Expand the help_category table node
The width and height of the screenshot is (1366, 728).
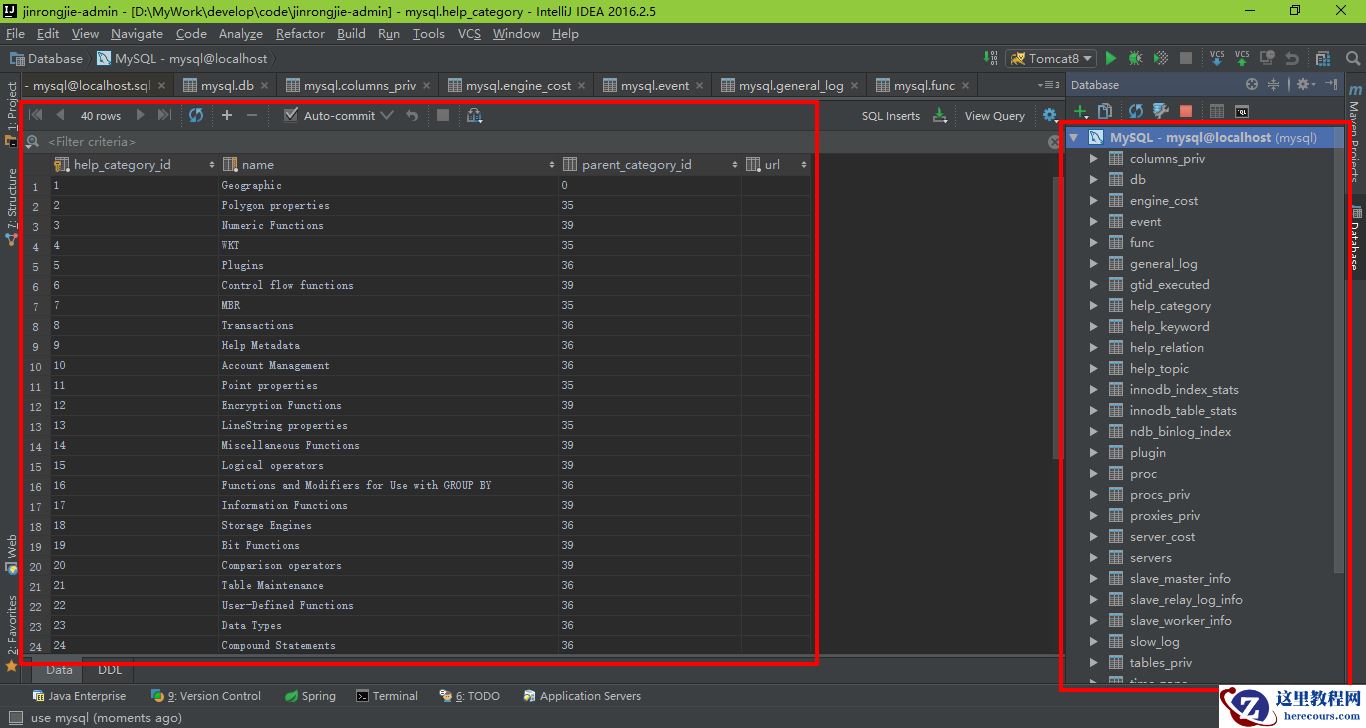click(1093, 306)
